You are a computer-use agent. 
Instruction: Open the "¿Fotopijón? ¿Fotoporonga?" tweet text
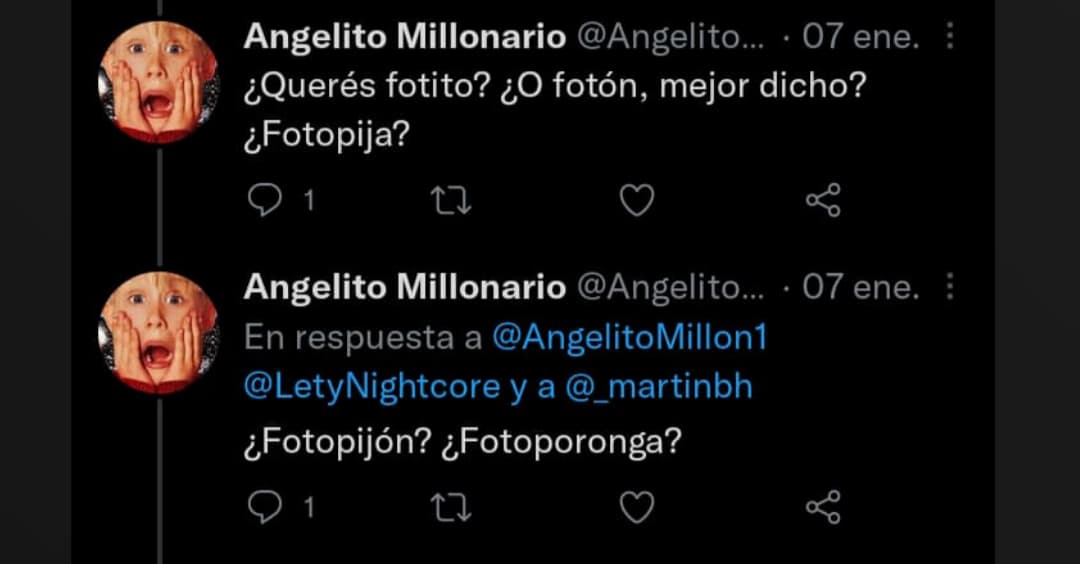click(x=462, y=441)
